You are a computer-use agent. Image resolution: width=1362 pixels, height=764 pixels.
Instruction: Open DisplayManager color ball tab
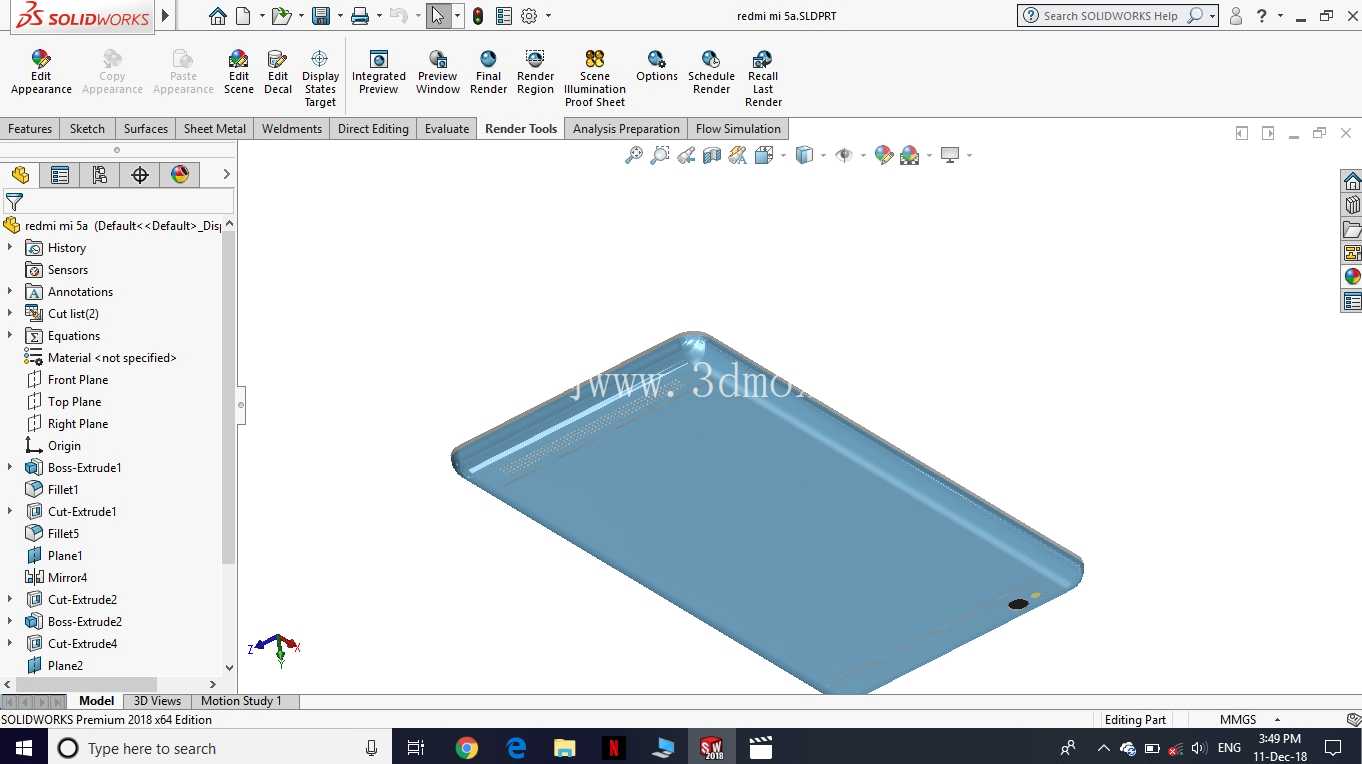180,175
